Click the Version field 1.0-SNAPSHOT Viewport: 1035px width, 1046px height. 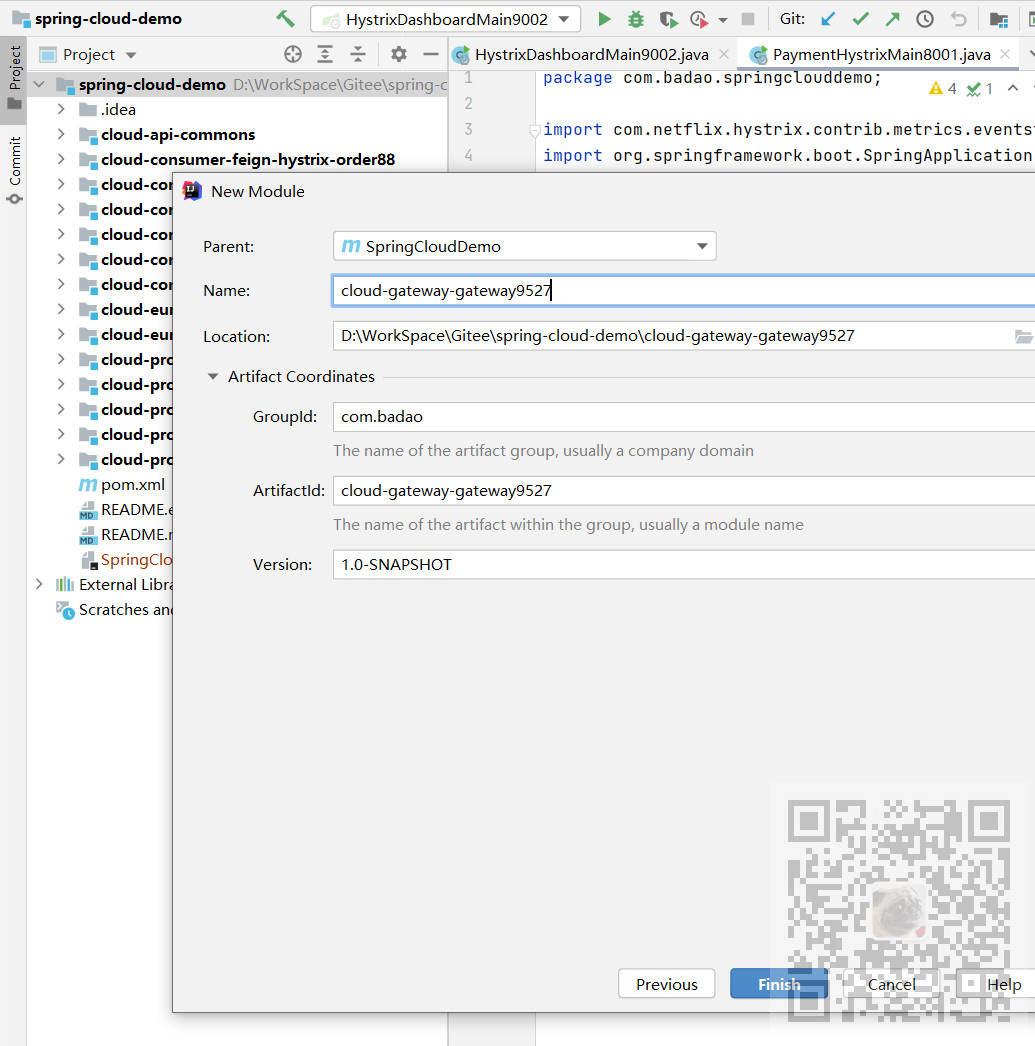684,565
